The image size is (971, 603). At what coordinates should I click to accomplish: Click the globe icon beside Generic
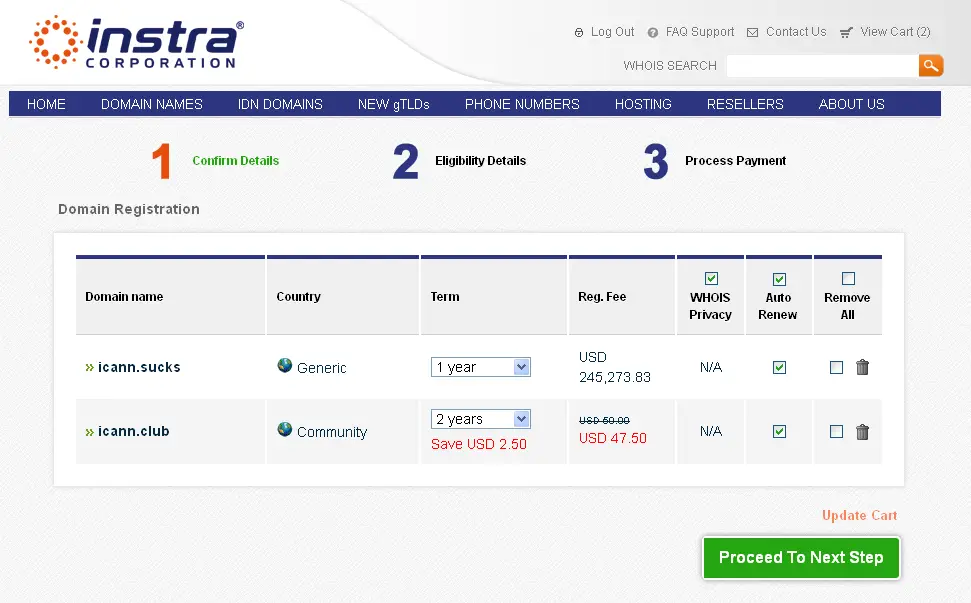pyautogui.click(x=285, y=365)
